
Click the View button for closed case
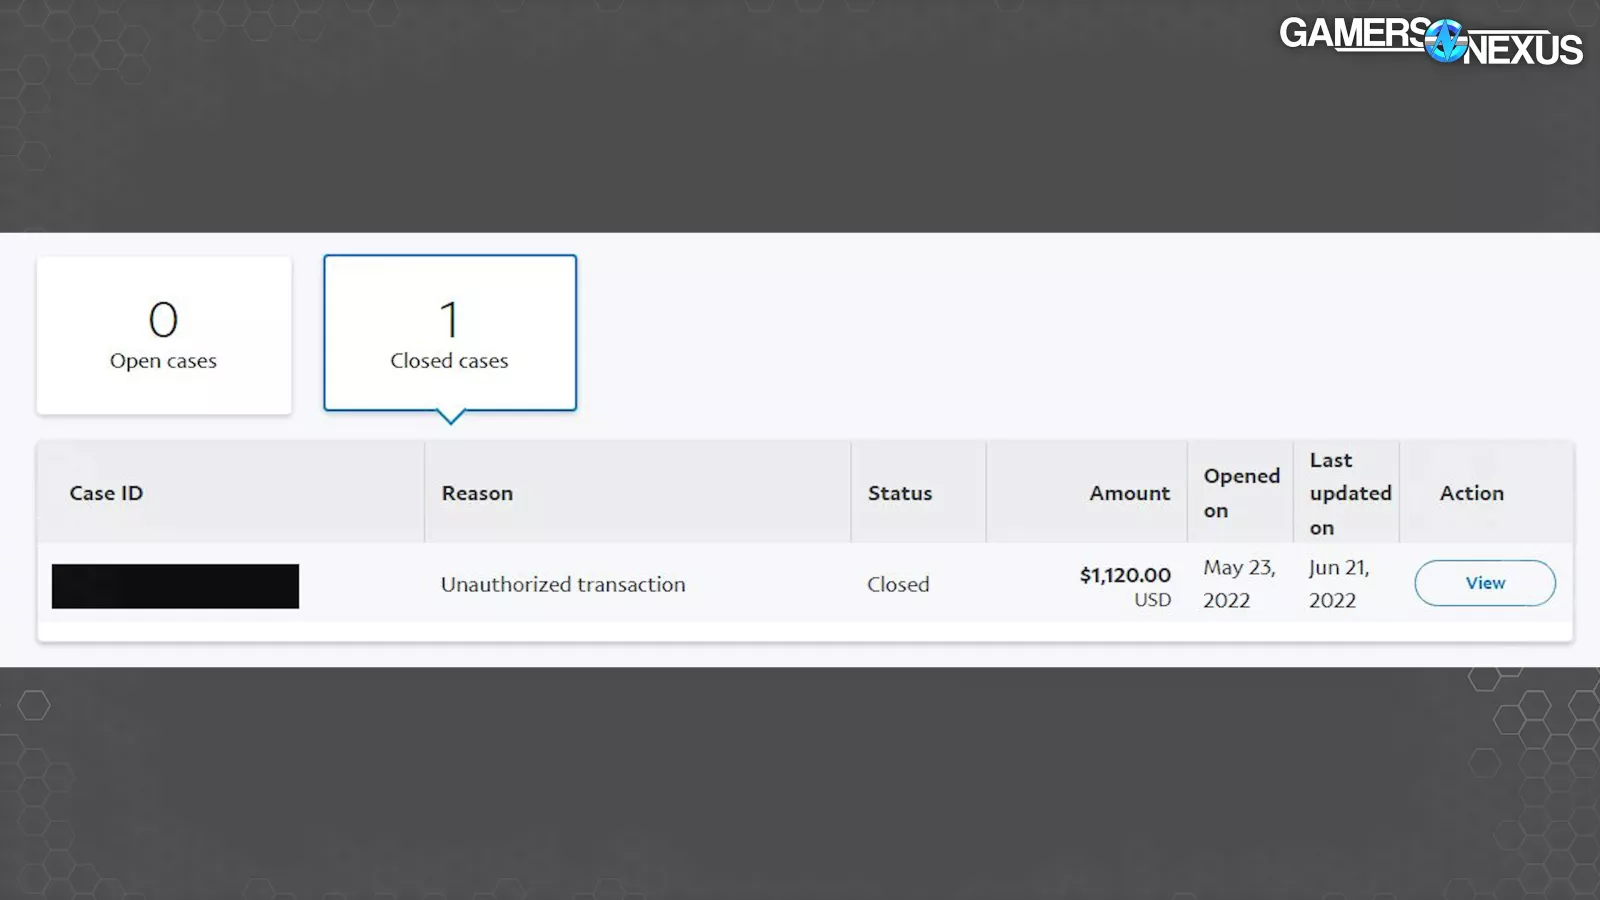1484,583
